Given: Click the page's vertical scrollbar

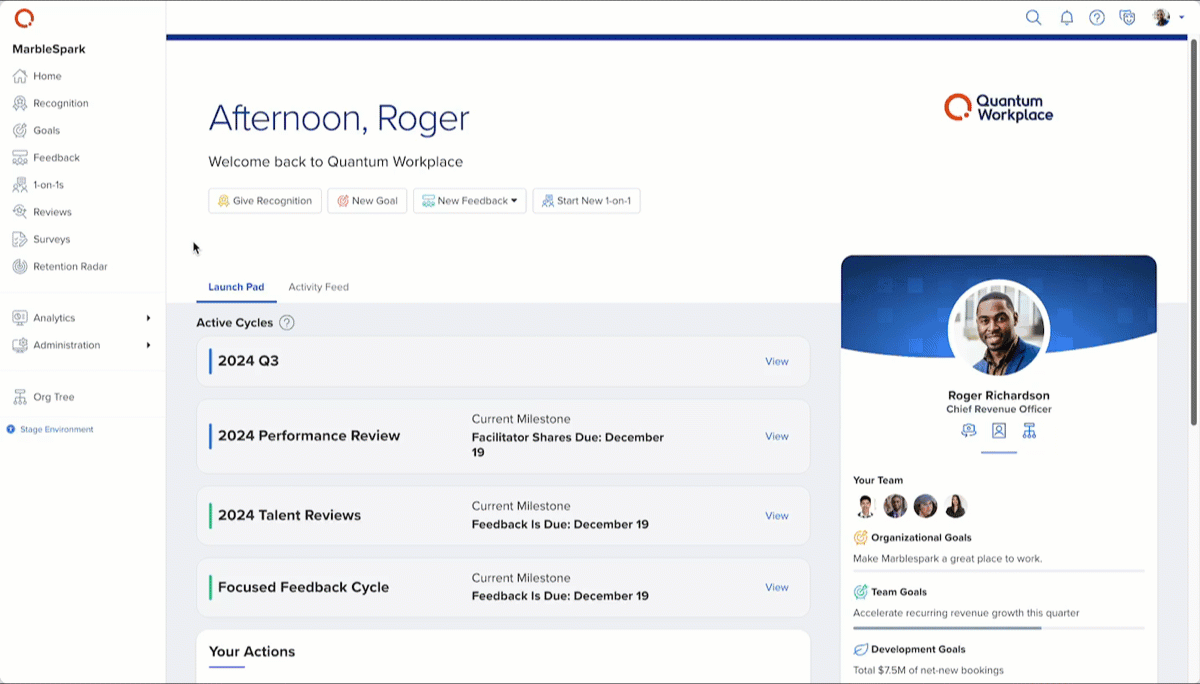Looking at the screenshot, I should click(1193, 230).
